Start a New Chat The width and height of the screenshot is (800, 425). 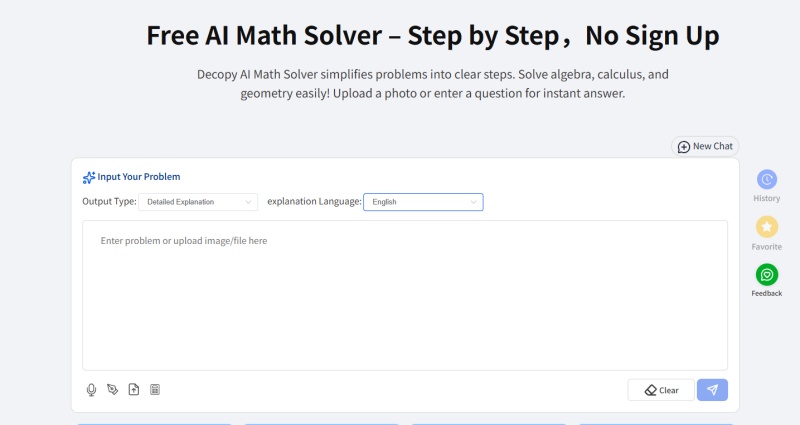click(705, 146)
